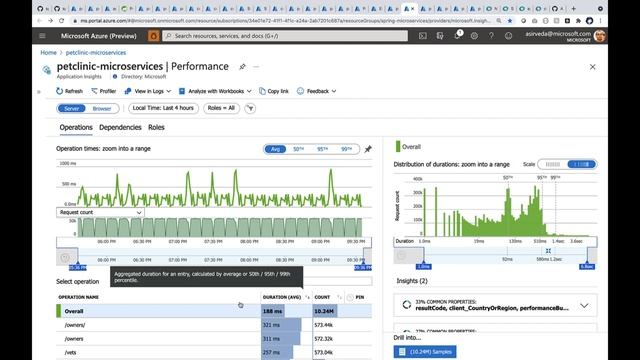Select the 50th percentile option
Screen dimensions: 640x360
click(298, 149)
